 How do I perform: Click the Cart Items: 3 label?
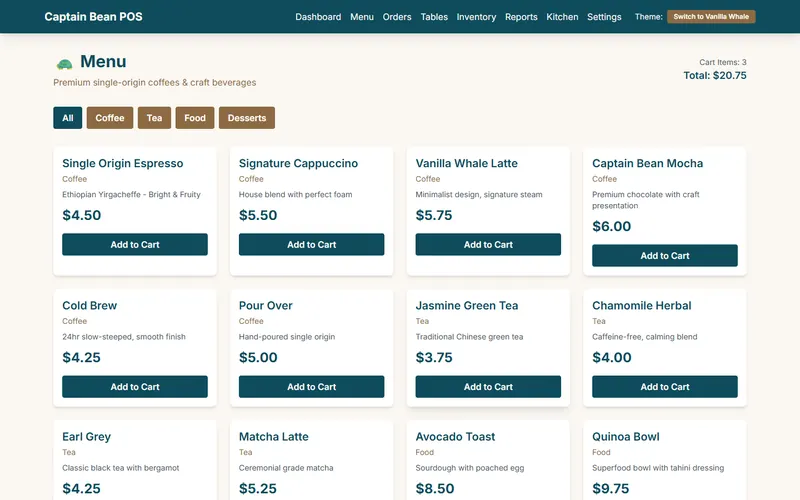tap(722, 62)
